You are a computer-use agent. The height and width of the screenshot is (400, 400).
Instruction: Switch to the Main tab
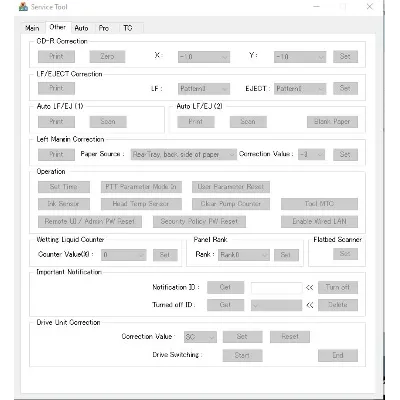[x=32, y=28]
